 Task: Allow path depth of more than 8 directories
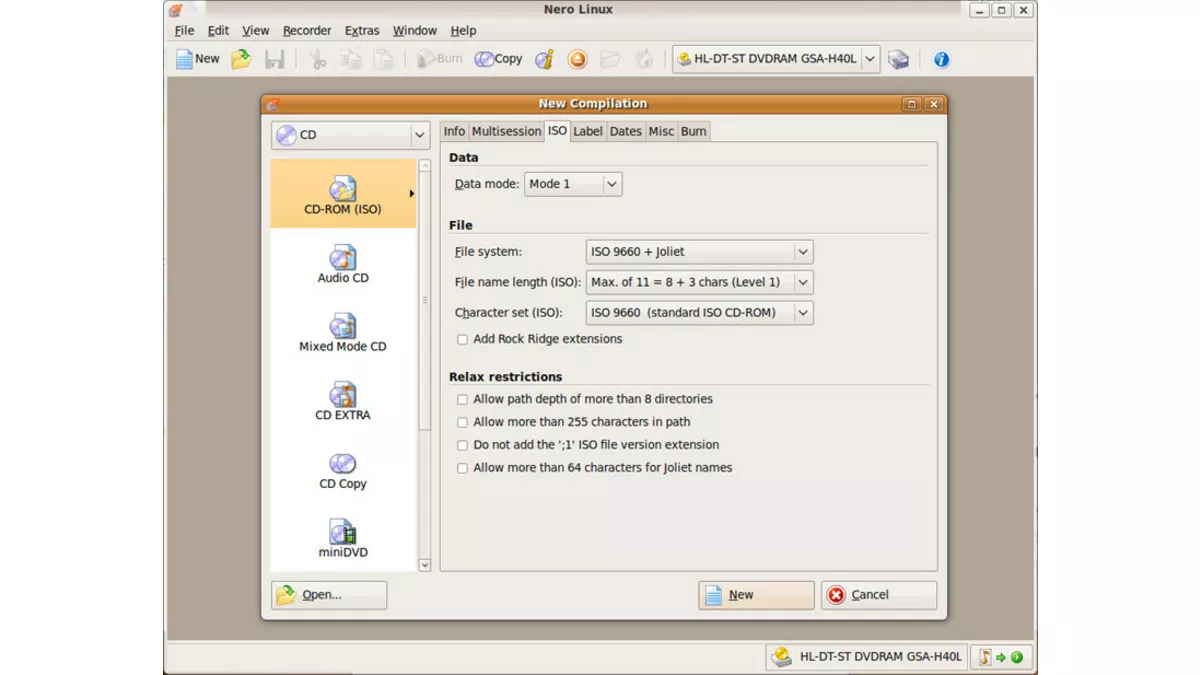tap(462, 399)
